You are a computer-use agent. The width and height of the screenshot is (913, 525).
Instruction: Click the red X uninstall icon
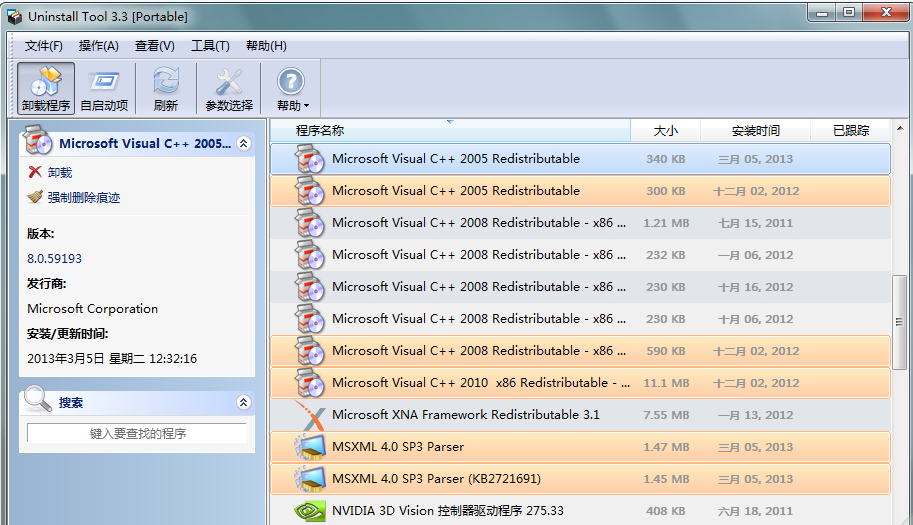(x=35, y=172)
